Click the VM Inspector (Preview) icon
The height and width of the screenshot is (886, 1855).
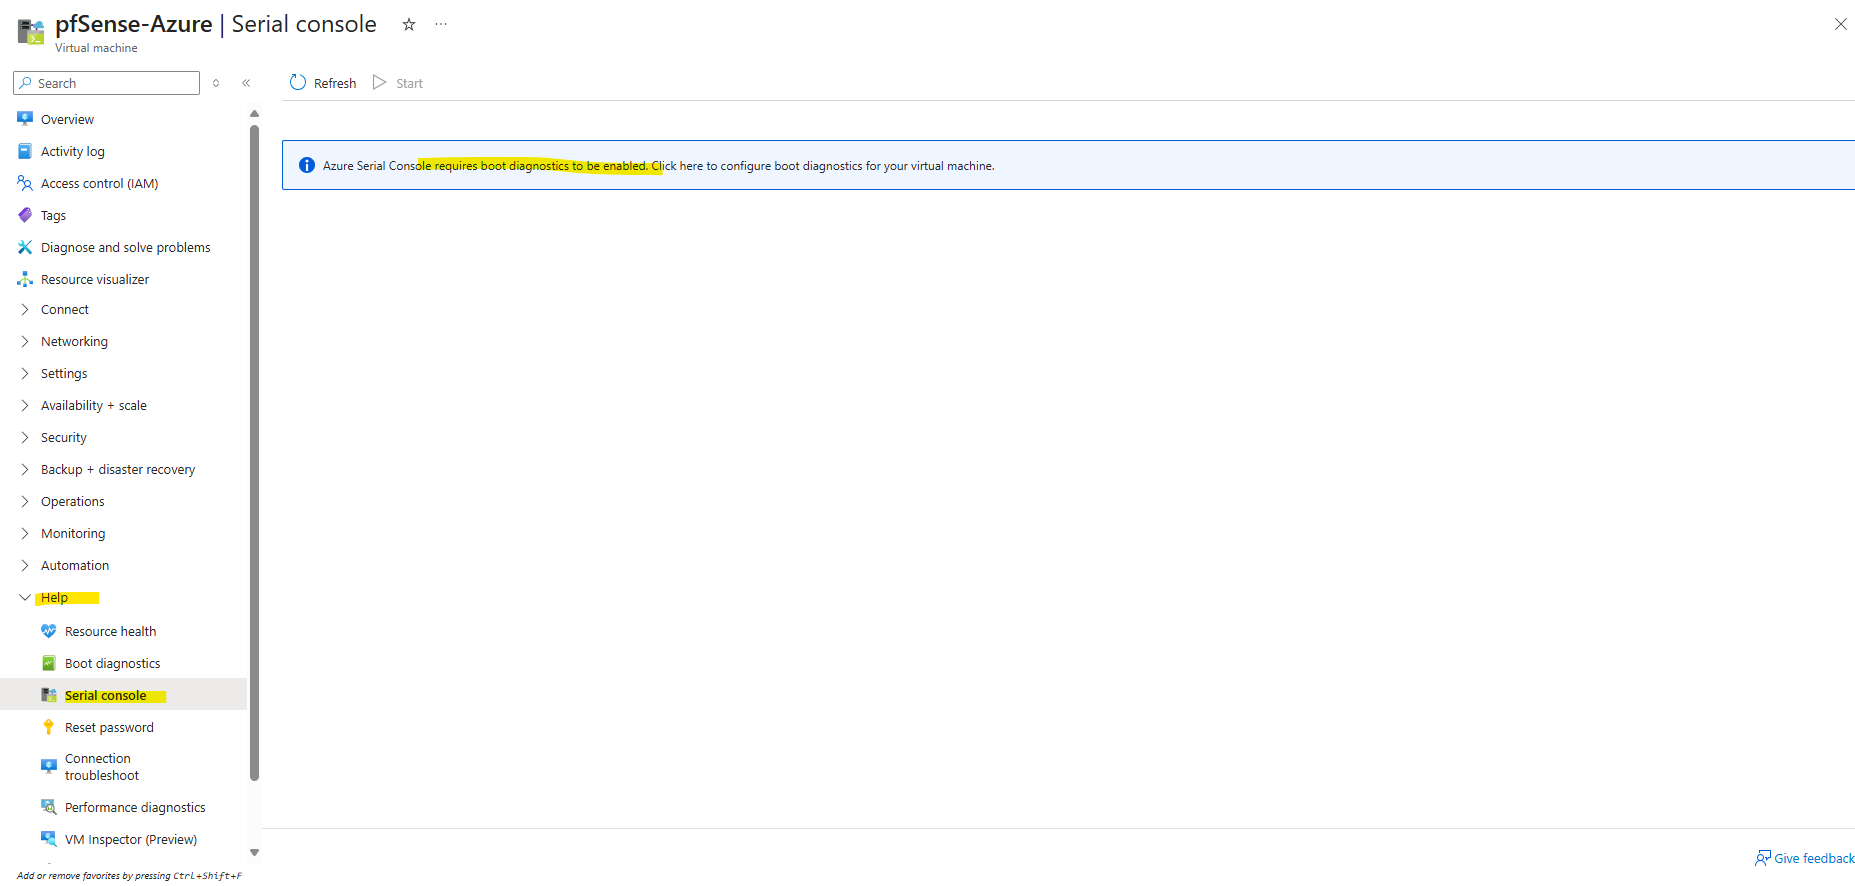(49, 839)
